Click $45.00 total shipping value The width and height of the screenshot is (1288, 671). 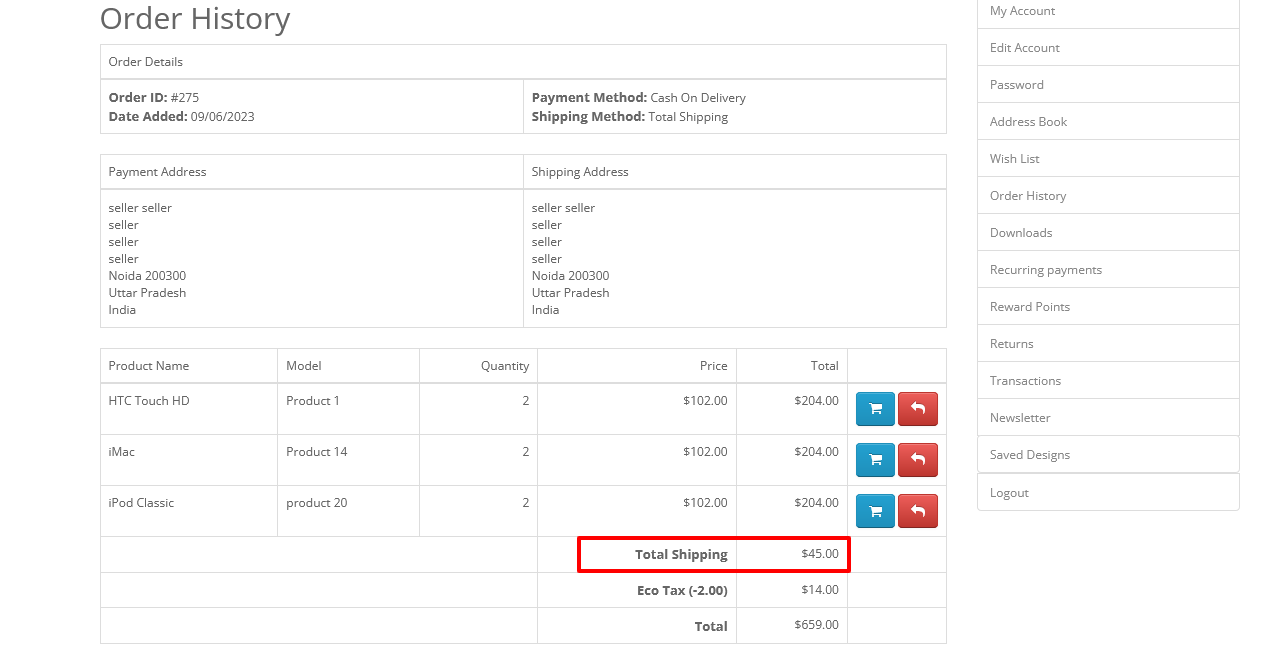point(820,553)
